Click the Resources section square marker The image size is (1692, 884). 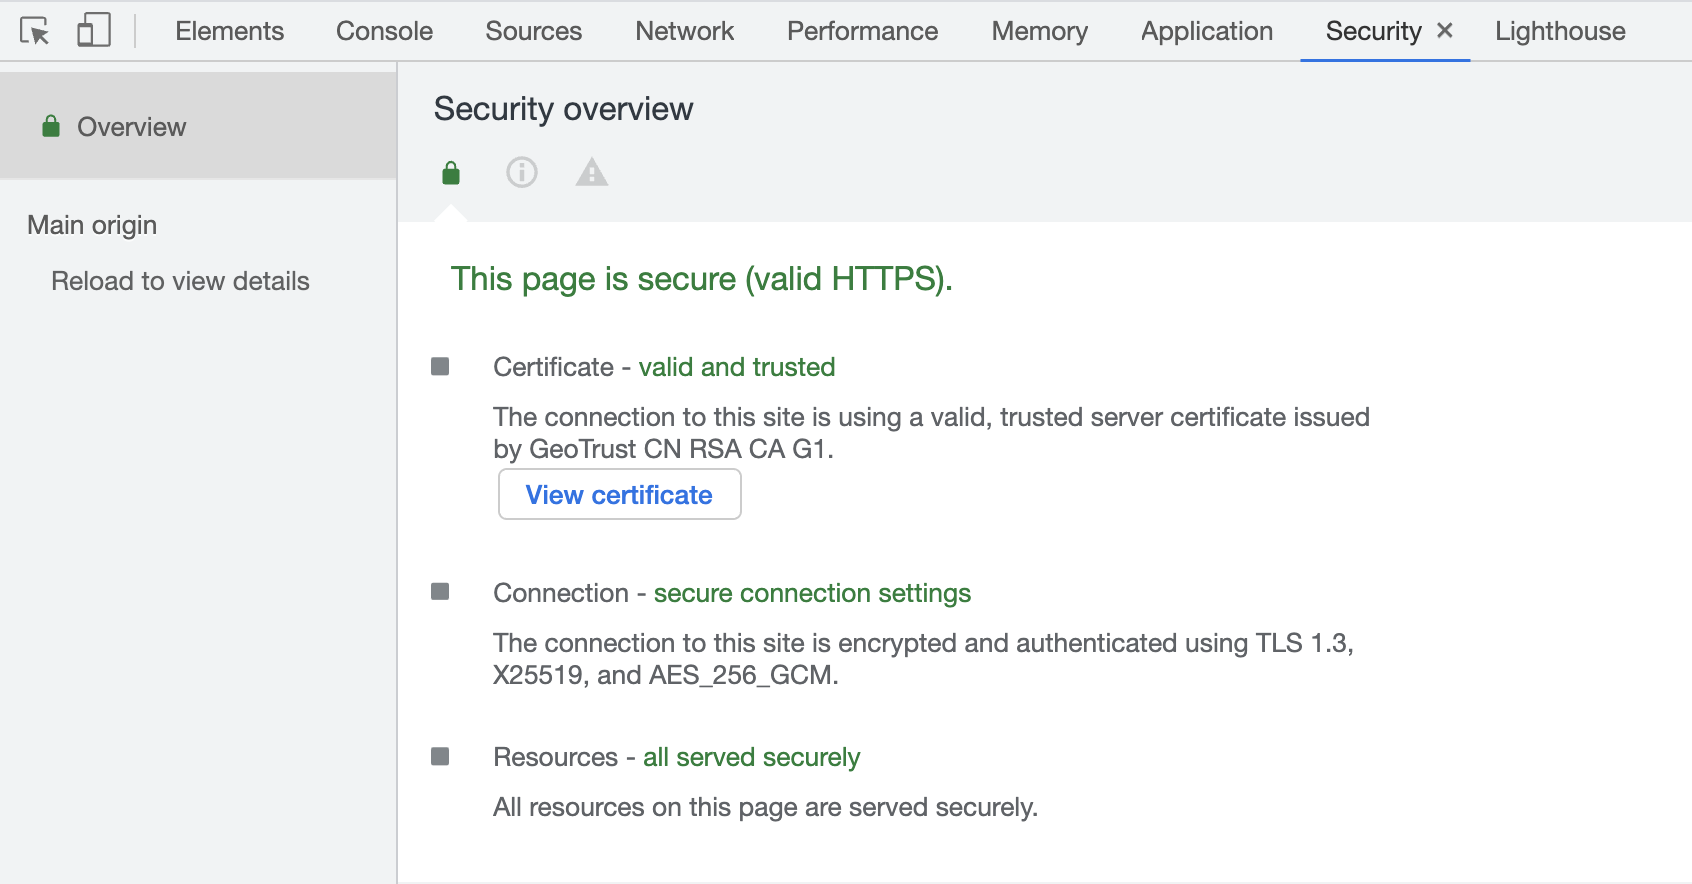[x=440, y=756]
